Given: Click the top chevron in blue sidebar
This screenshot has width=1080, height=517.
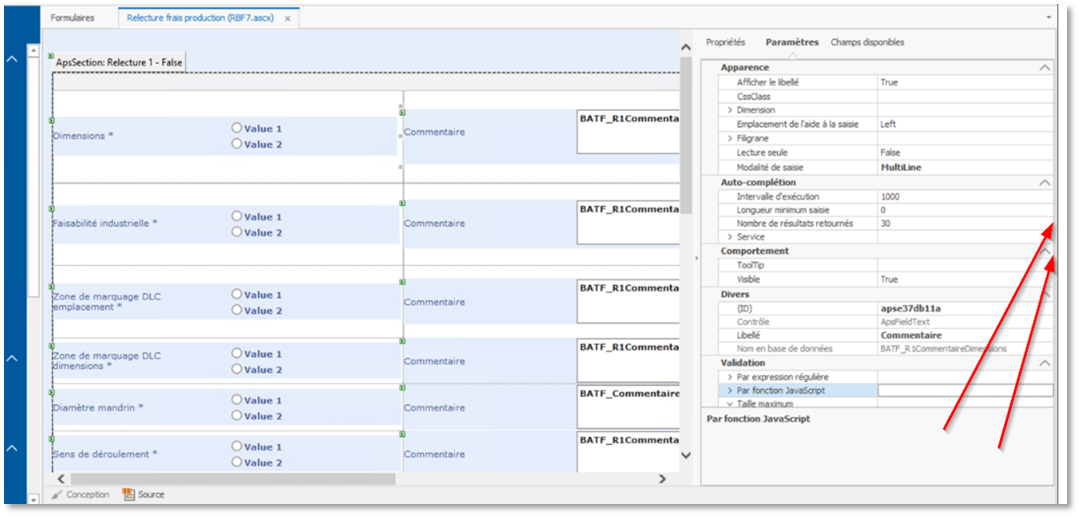Looking at the screenshot, I should (12, 59).
